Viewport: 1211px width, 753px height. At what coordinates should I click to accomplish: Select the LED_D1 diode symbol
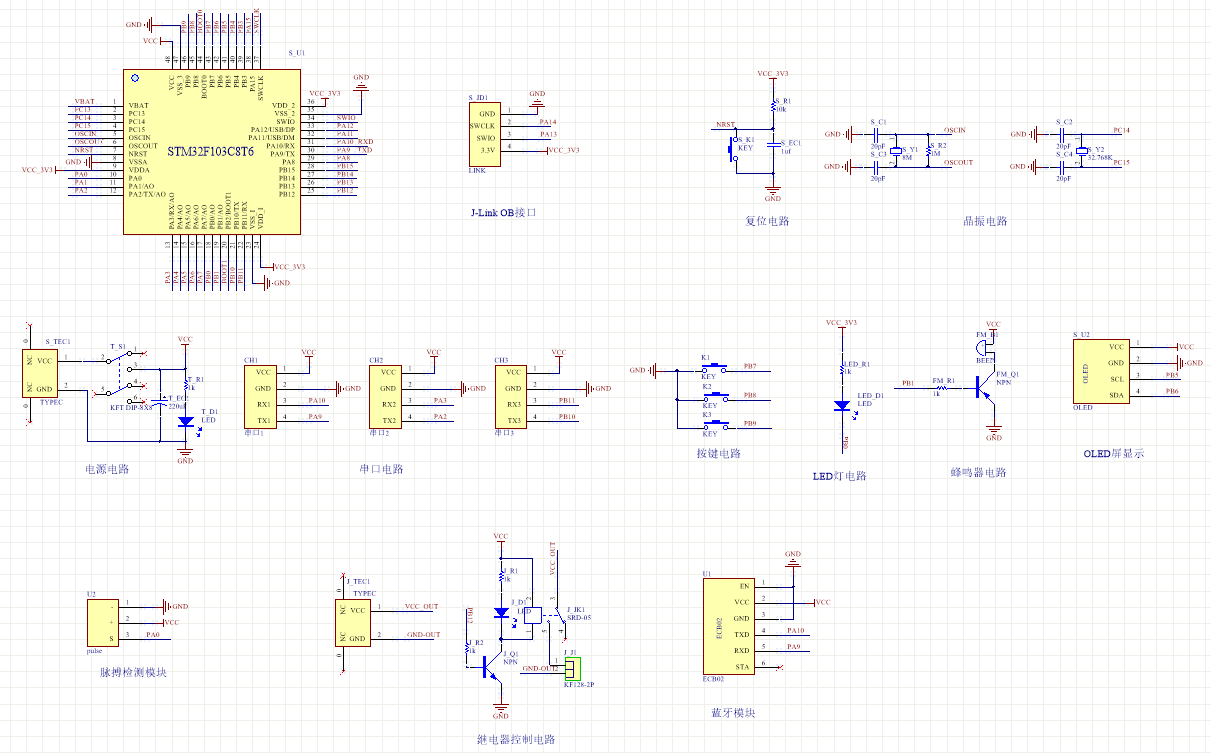coord(842,406)
